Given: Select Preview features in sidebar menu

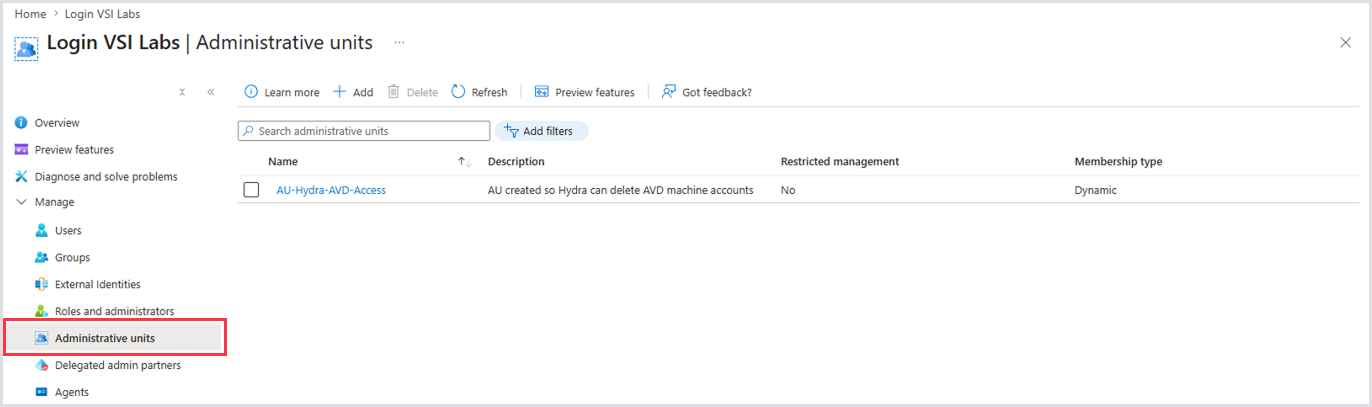Looking at the screenshot, I should pyautogui.click(x=74, y=150).
